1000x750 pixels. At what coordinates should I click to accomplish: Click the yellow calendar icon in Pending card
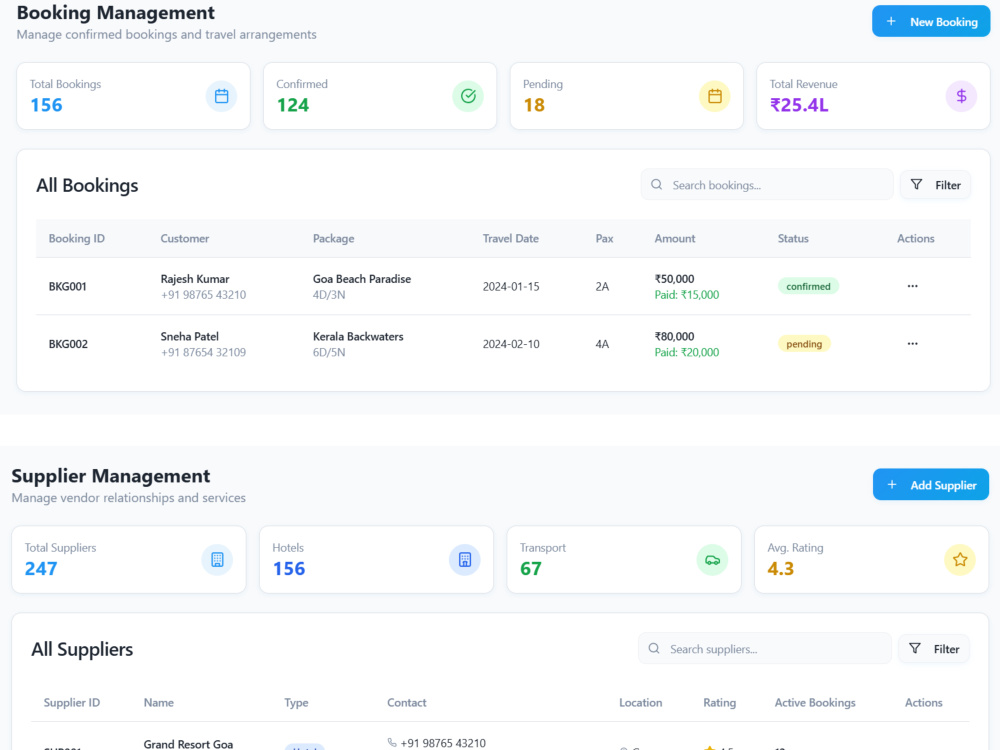click(715, 96)
